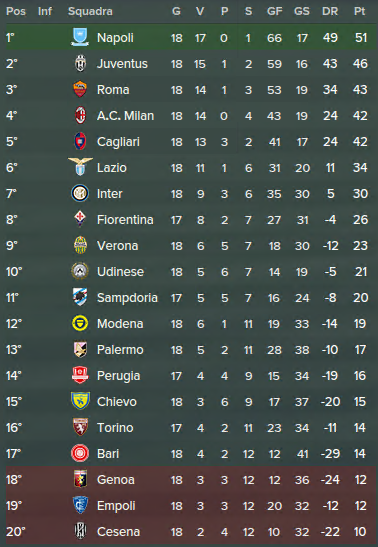Screen dimensions: 378x547
Task: Click the Chievo yellow shield crest
Action: 80,401
